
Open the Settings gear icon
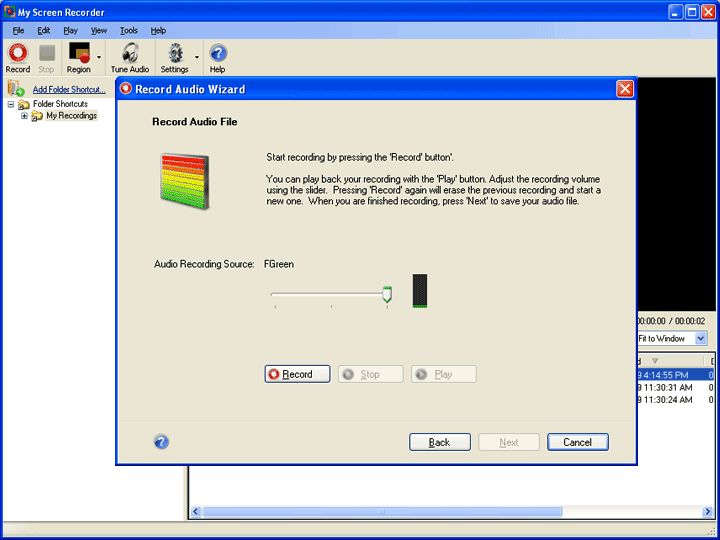point(176,53)
